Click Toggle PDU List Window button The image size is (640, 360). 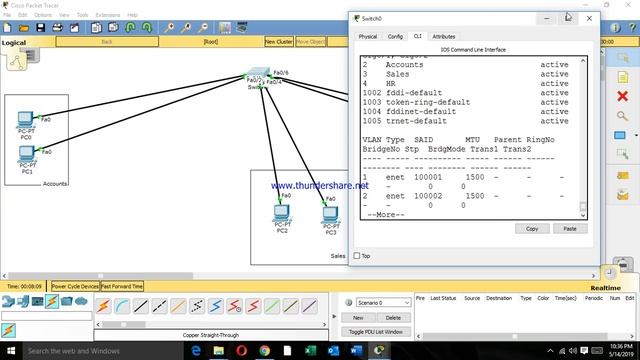376,332
